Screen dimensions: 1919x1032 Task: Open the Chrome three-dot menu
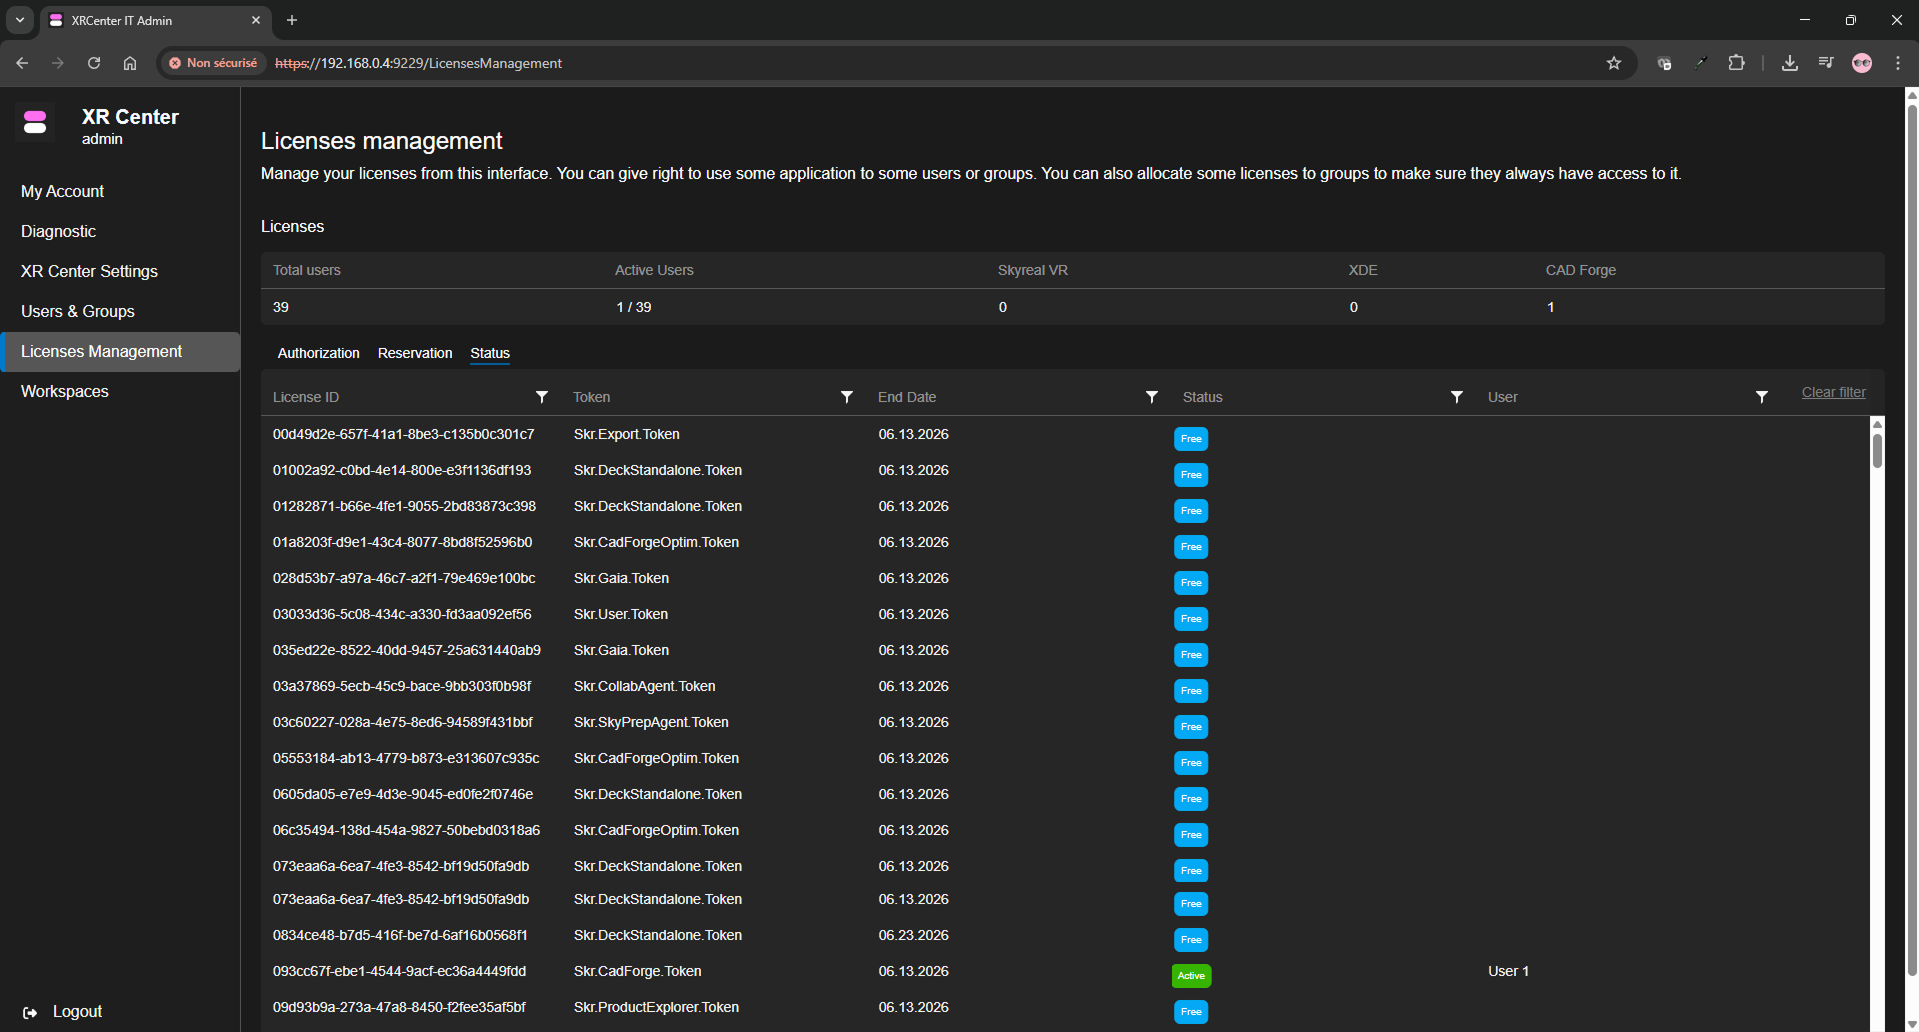pyautogui.click(x=1897, y=63)
